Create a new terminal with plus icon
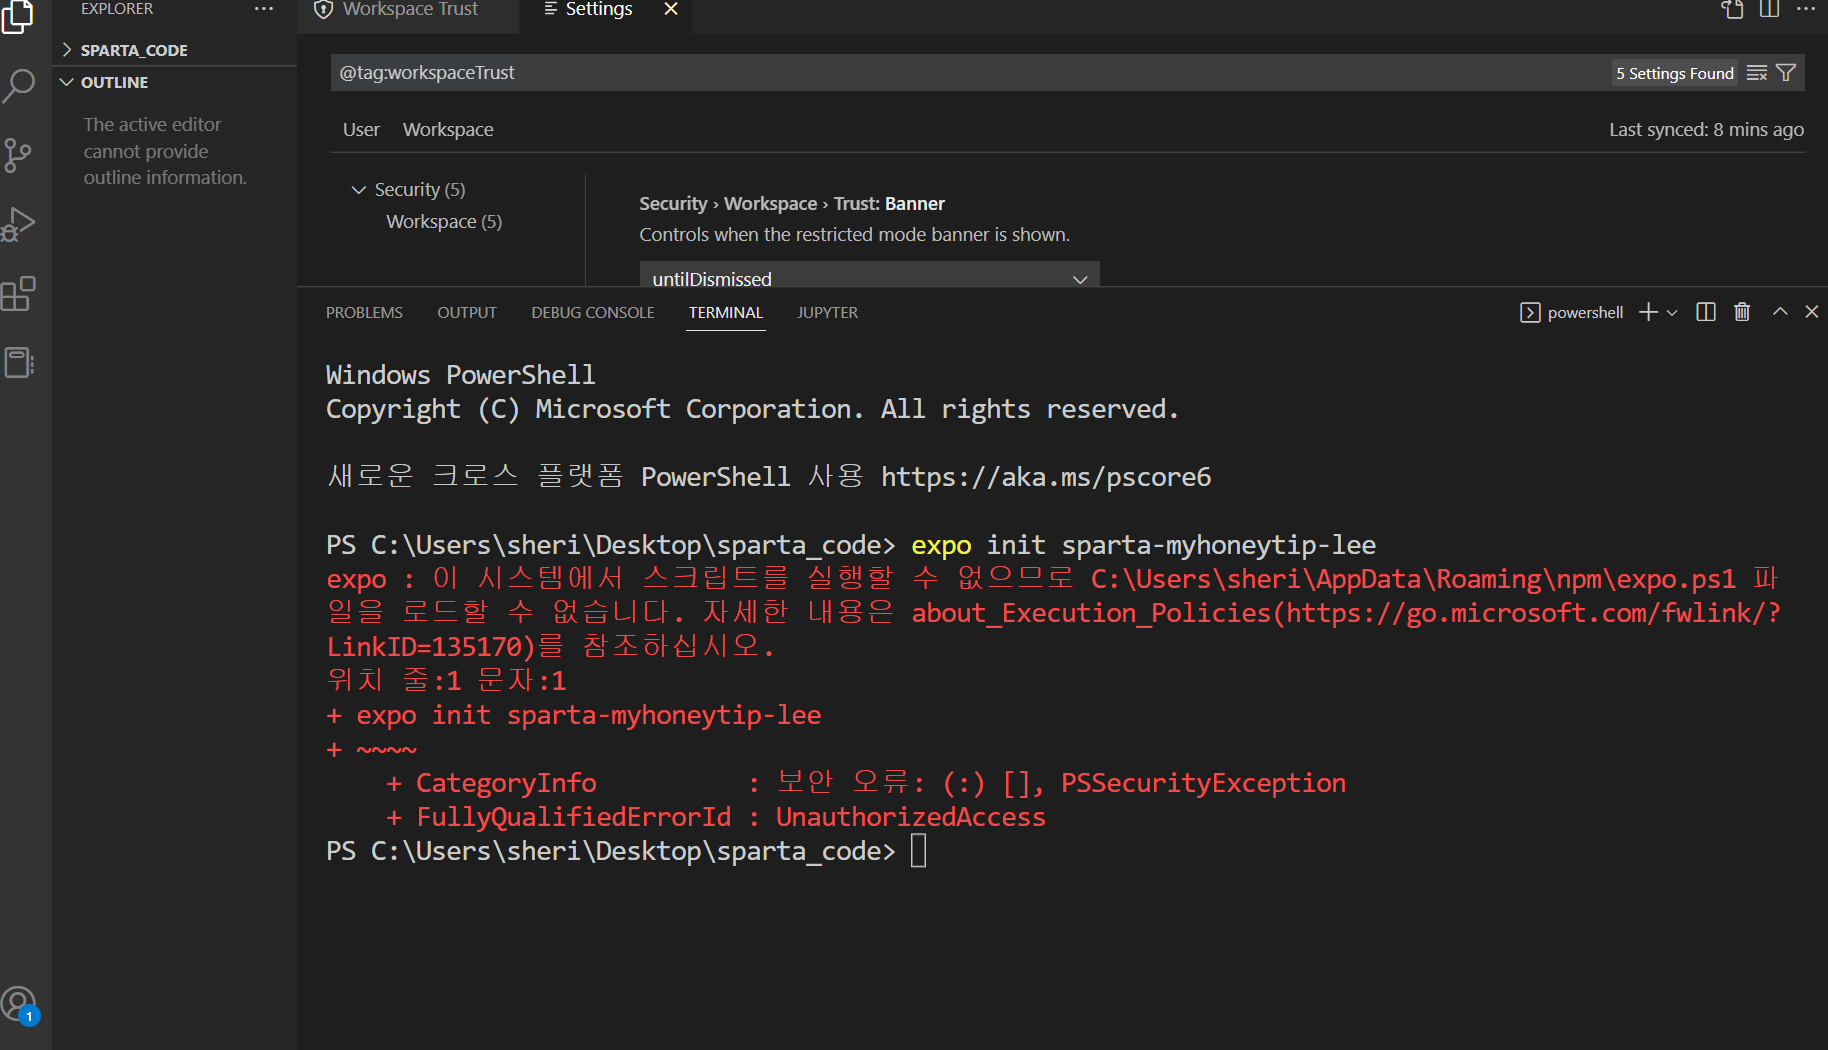This screenshot has height=1050, width=1828. (x=1648, y=312)
